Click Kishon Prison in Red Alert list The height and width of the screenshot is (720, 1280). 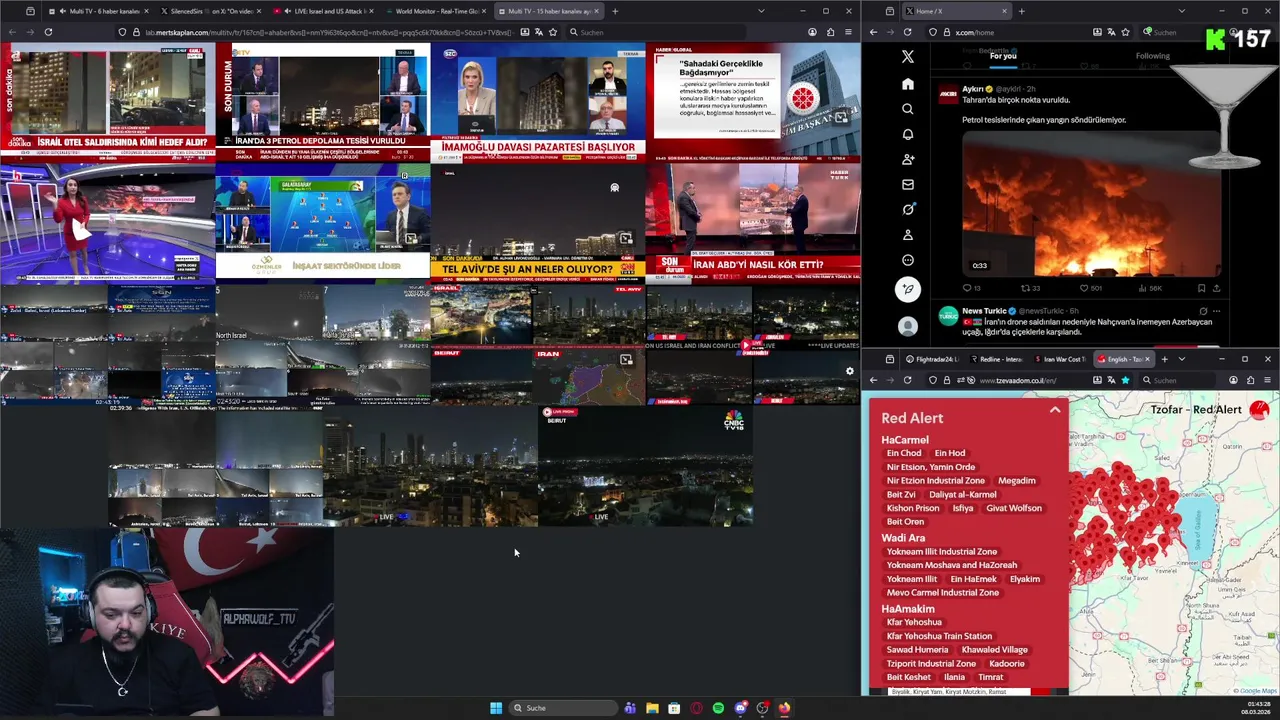(913, 508)
